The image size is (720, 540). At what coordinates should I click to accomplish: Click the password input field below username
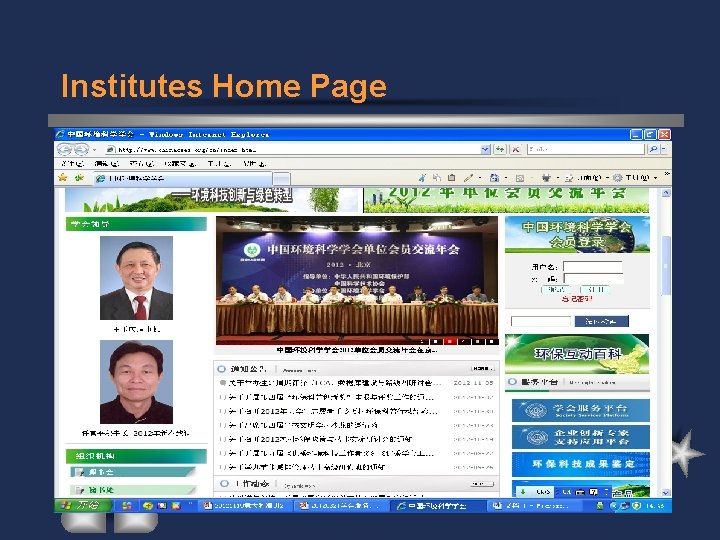[x=593, y=278]
